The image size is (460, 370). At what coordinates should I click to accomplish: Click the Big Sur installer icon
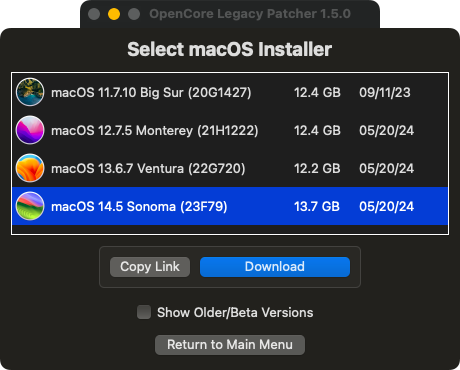[x=30, y=92]
